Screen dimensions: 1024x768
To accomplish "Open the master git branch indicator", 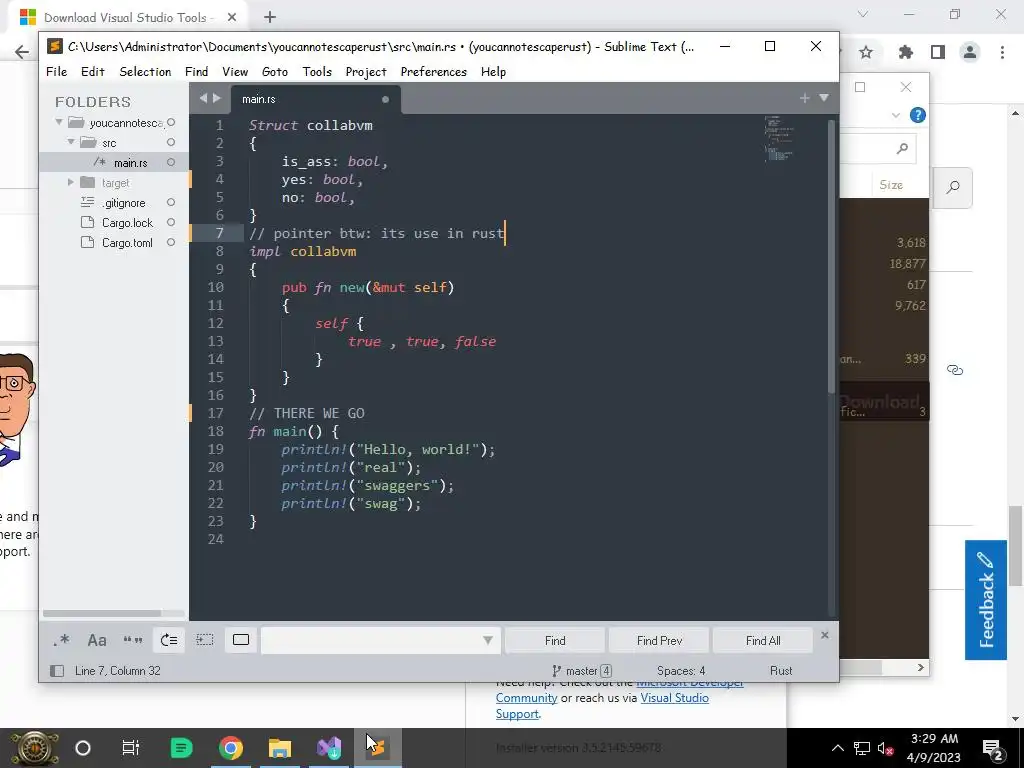I will [x=581, y=671].
